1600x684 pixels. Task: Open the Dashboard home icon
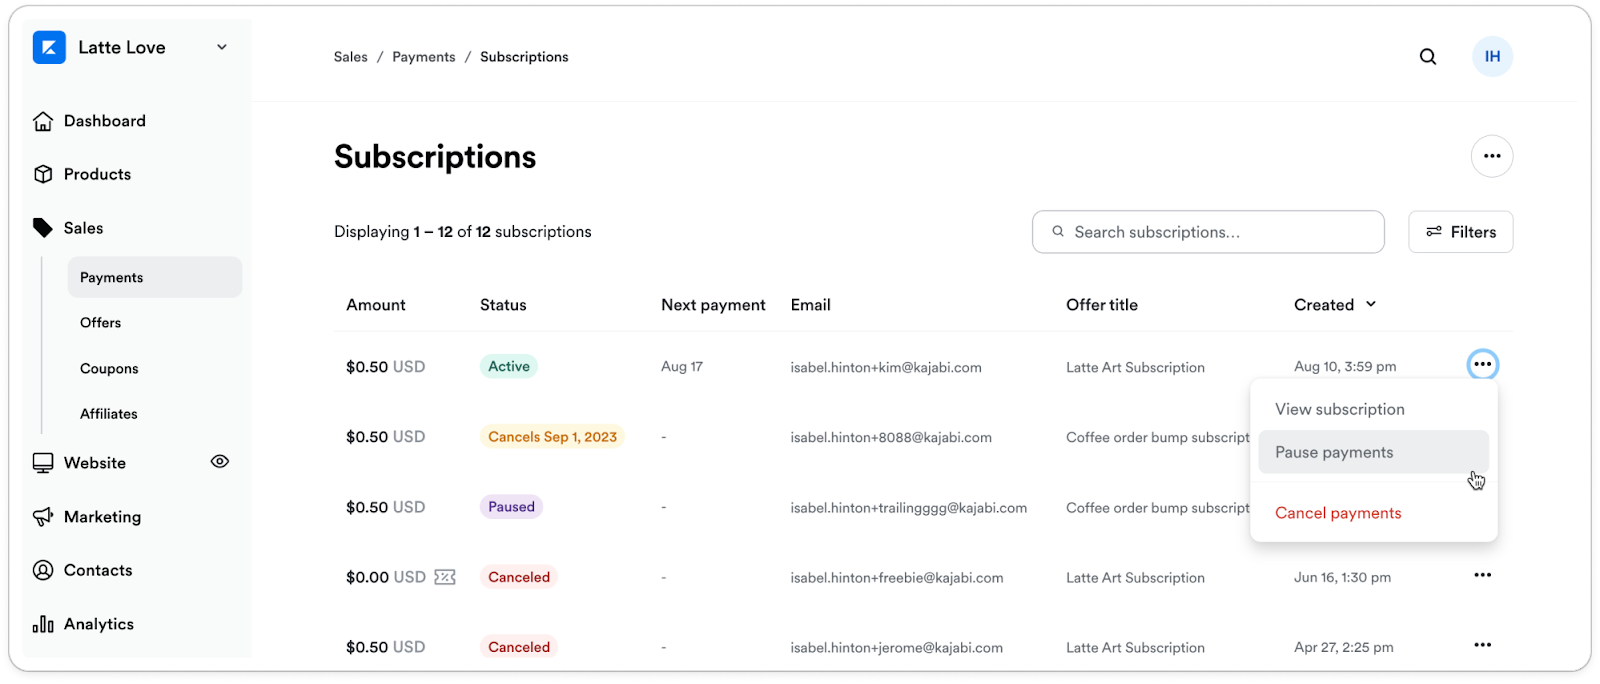(43, 121)
